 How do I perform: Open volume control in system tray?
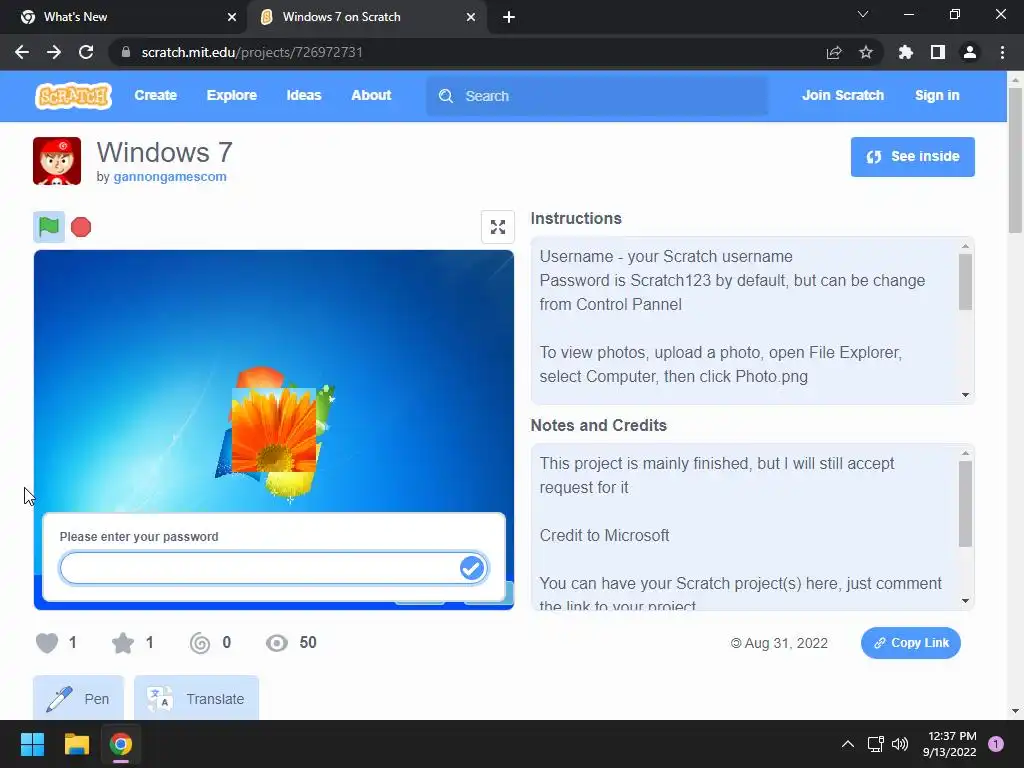pos(900,744)
